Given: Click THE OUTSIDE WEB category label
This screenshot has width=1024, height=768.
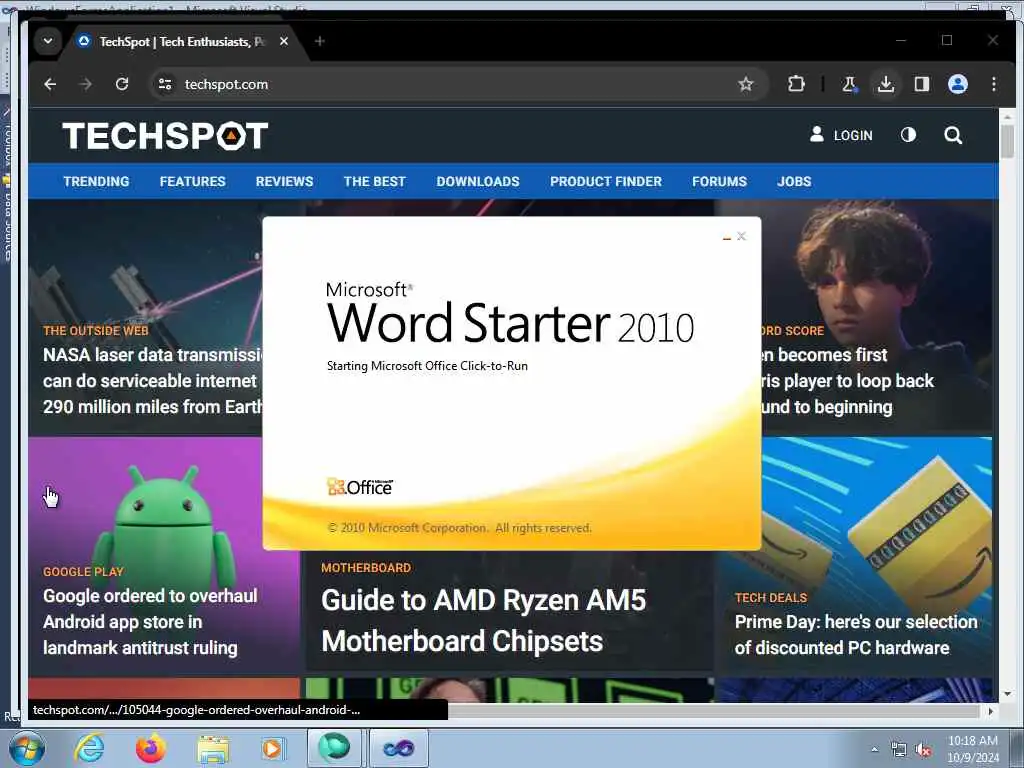Looking at the screenshot, I should [x=96, y=330].
